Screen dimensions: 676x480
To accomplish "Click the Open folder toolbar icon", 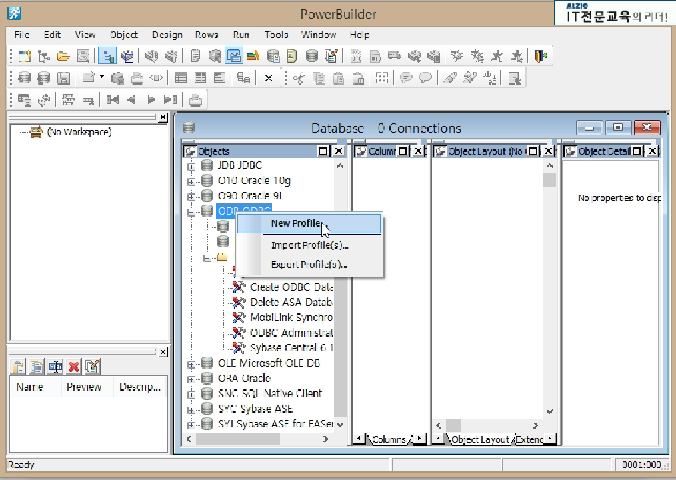I will (x=63, y=56).
